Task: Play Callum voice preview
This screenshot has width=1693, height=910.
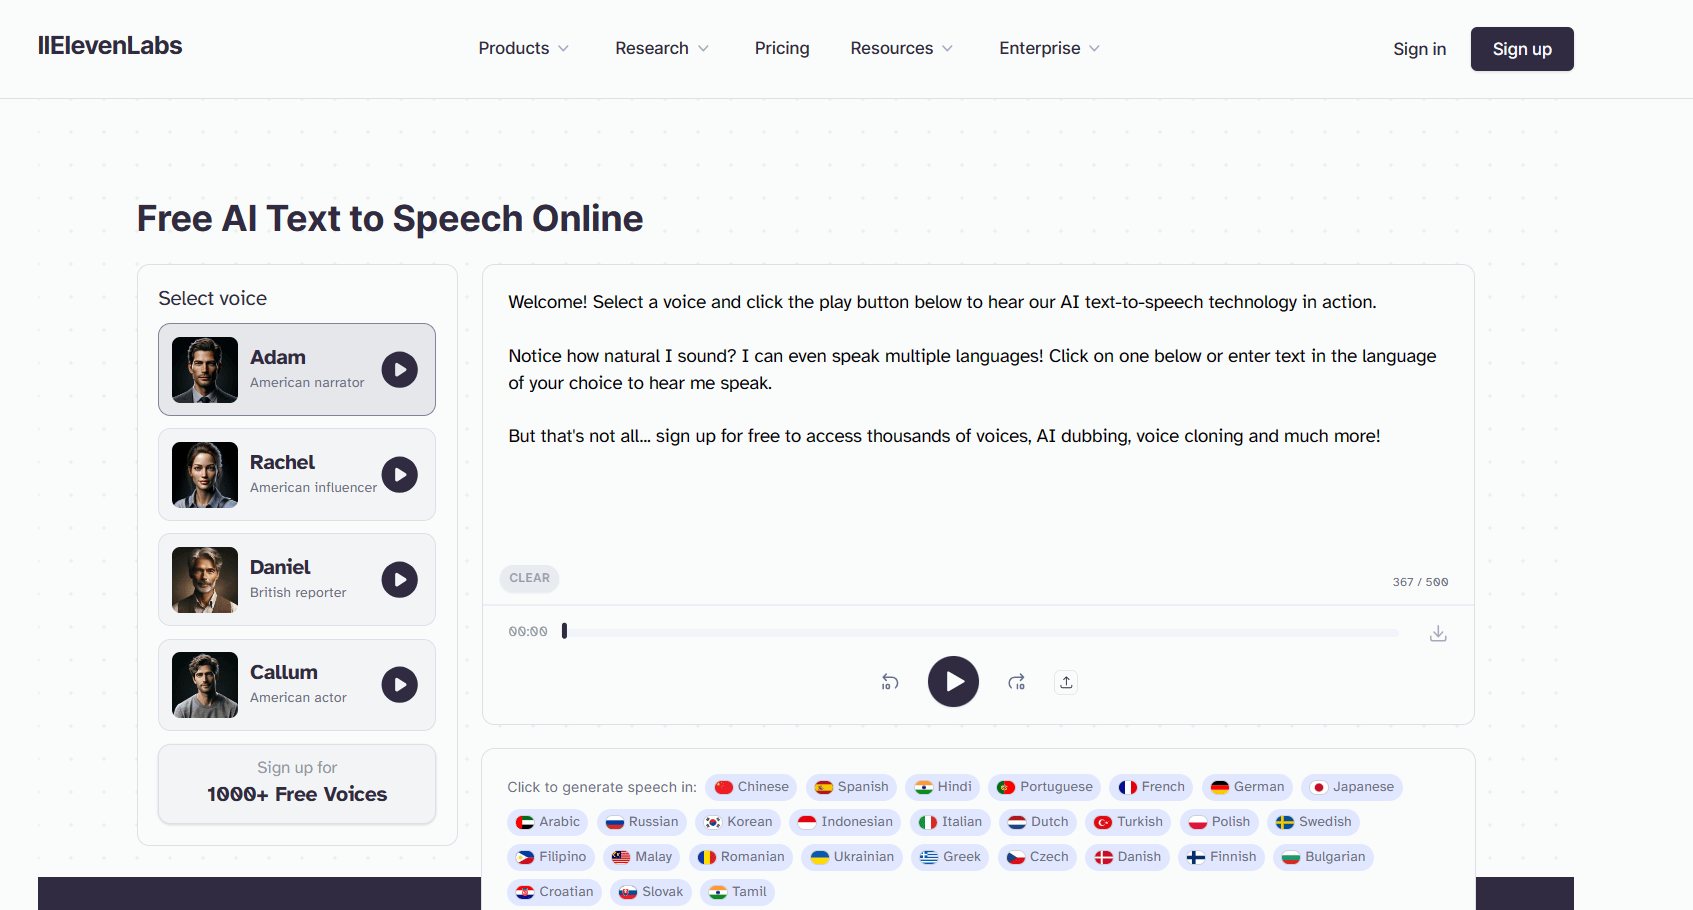Action: click(399, 685)
